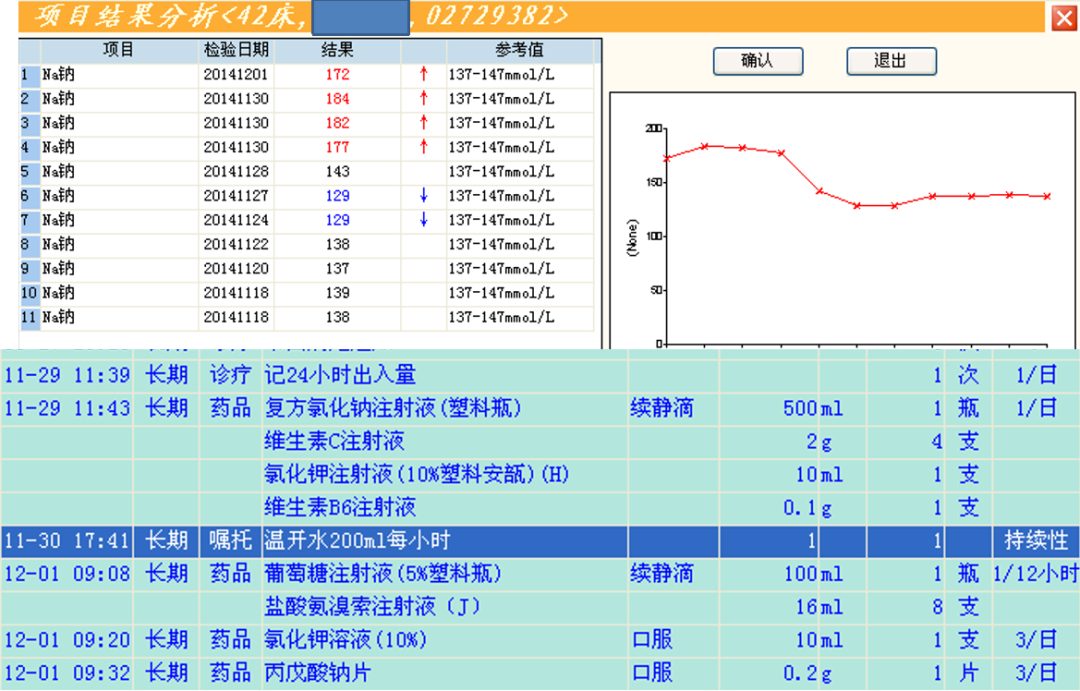Viewport: 1080px width, 691px height.
Task: Click the red up arrow beside result 172
Action: click(x=423, y=75)
